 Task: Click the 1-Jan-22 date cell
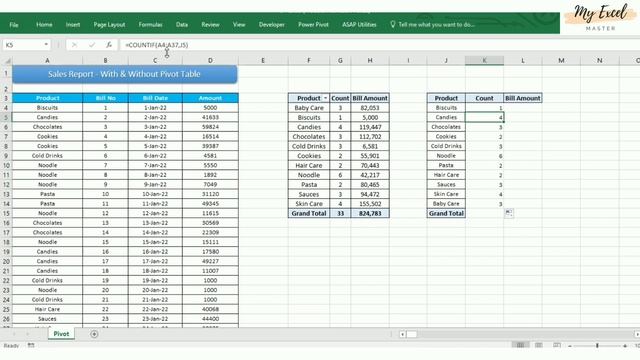coord(155,108)
